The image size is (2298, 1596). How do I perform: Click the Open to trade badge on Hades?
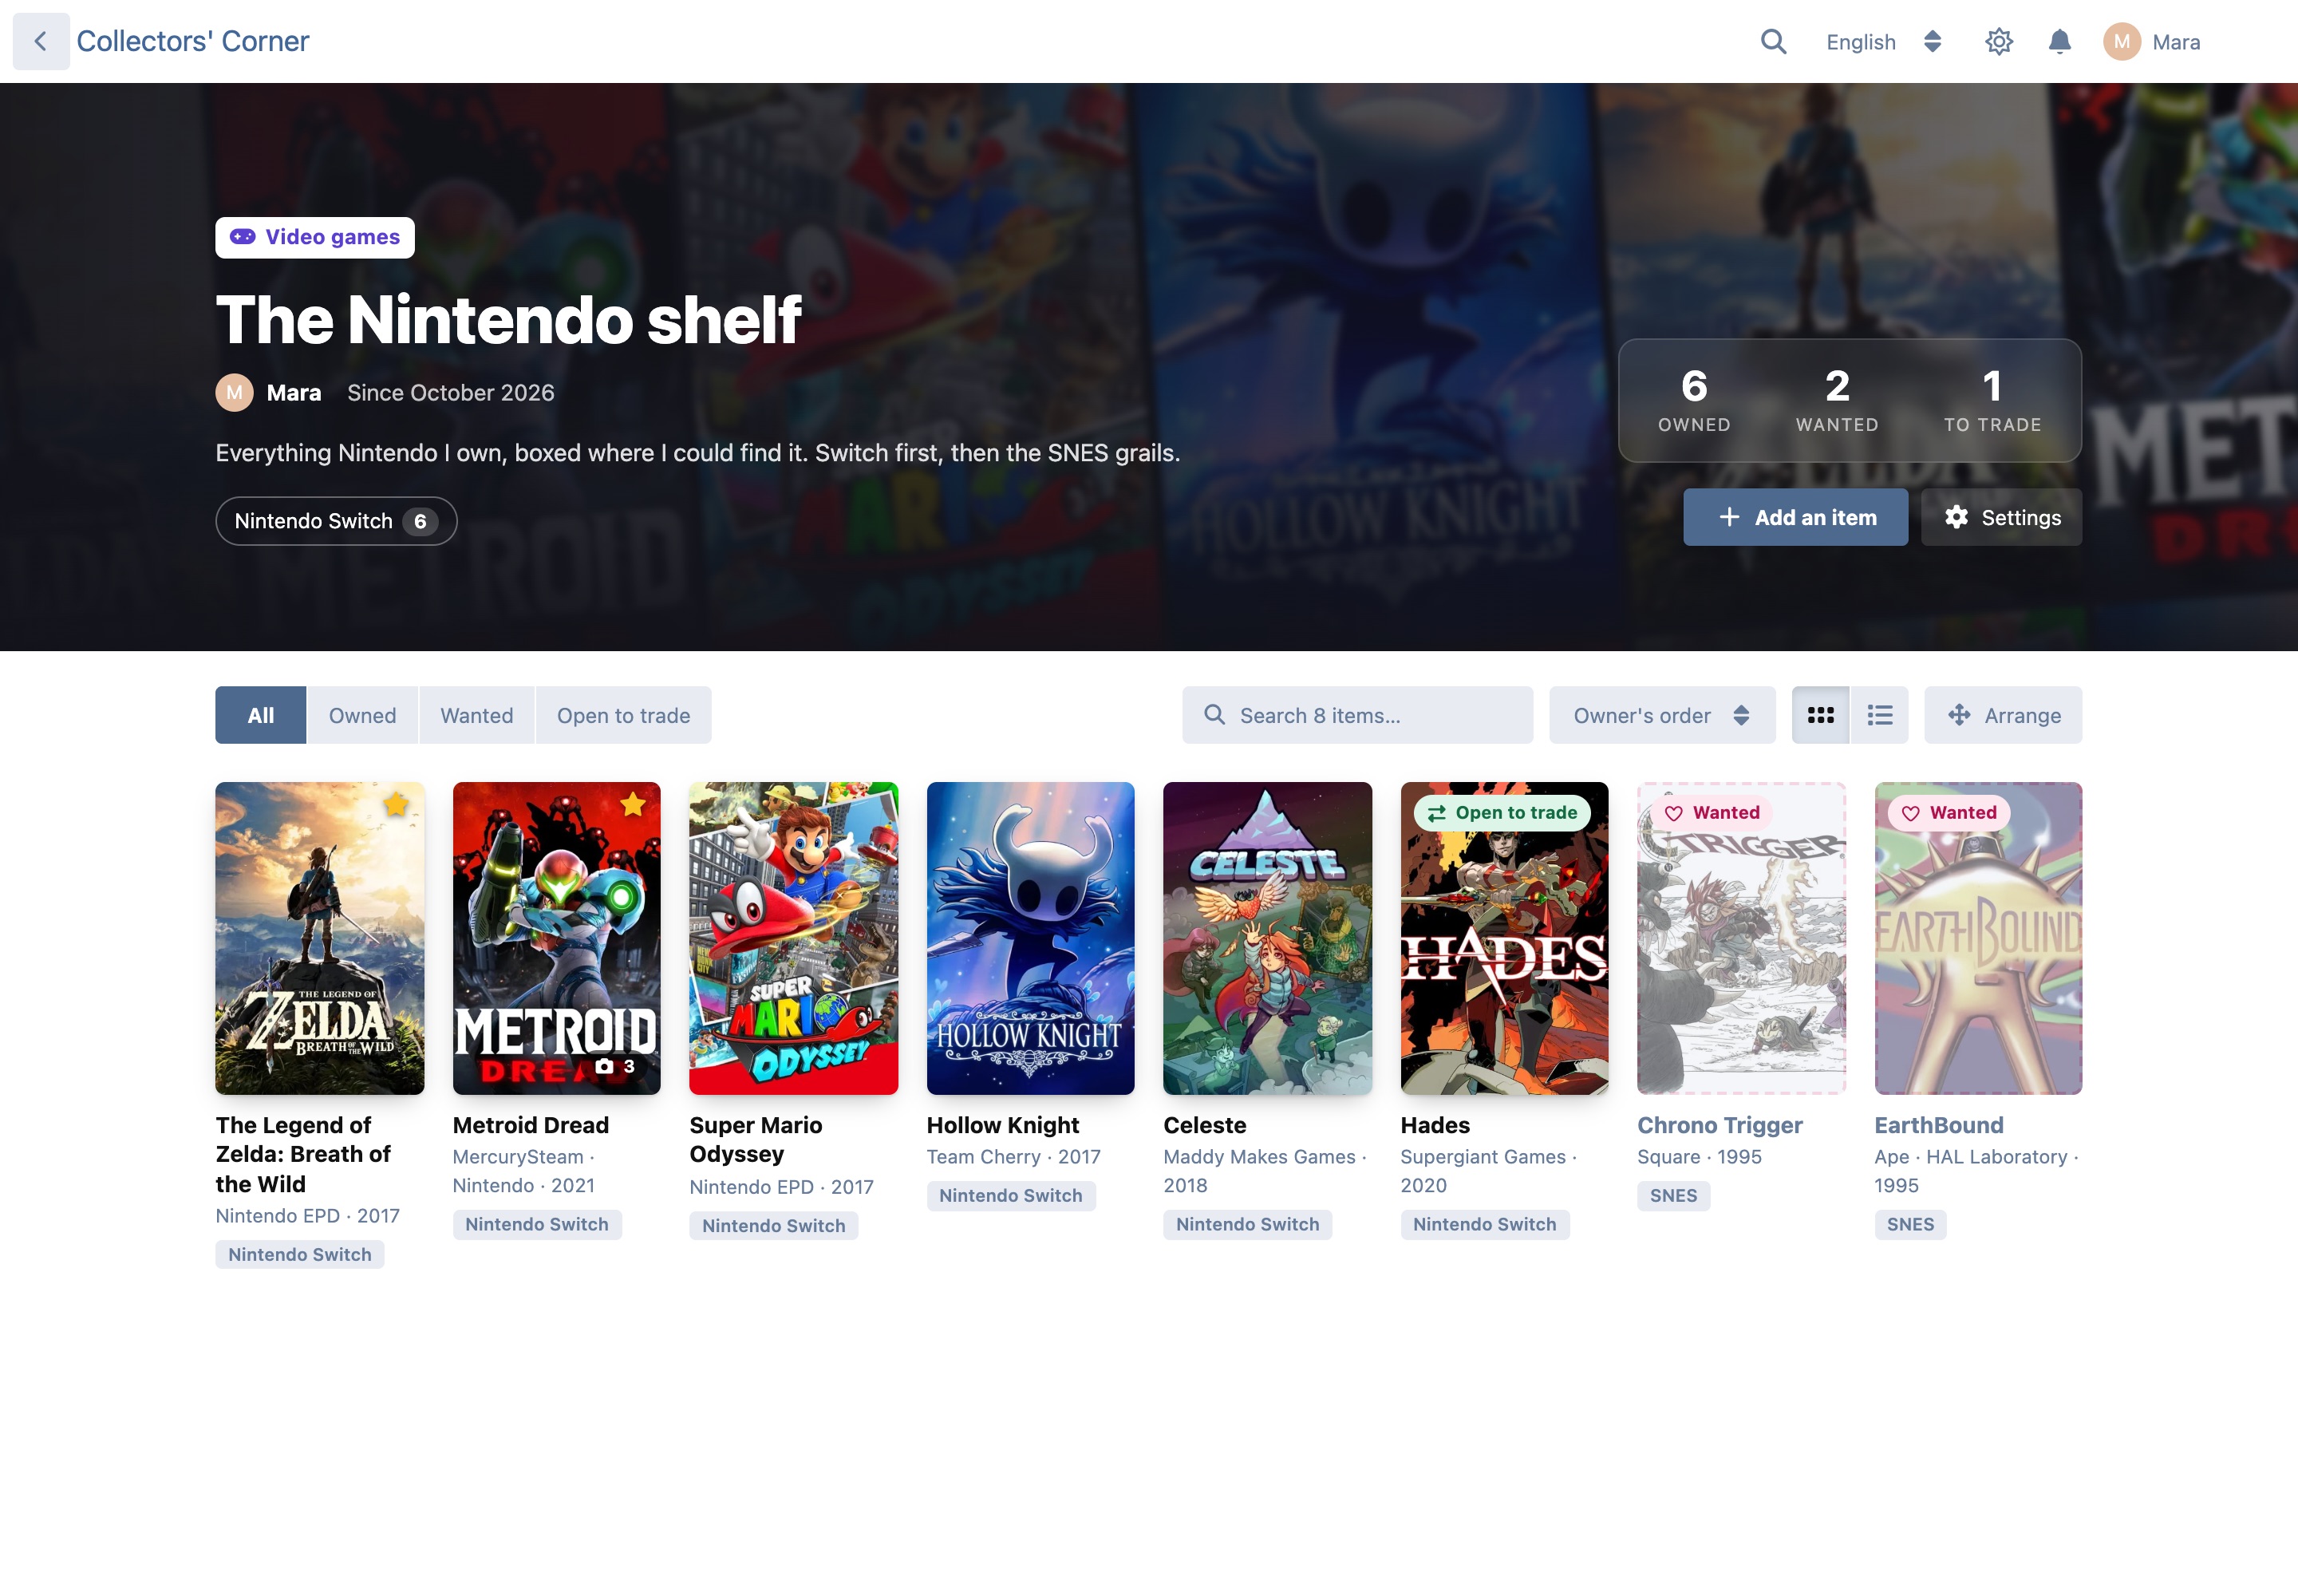1502,813
